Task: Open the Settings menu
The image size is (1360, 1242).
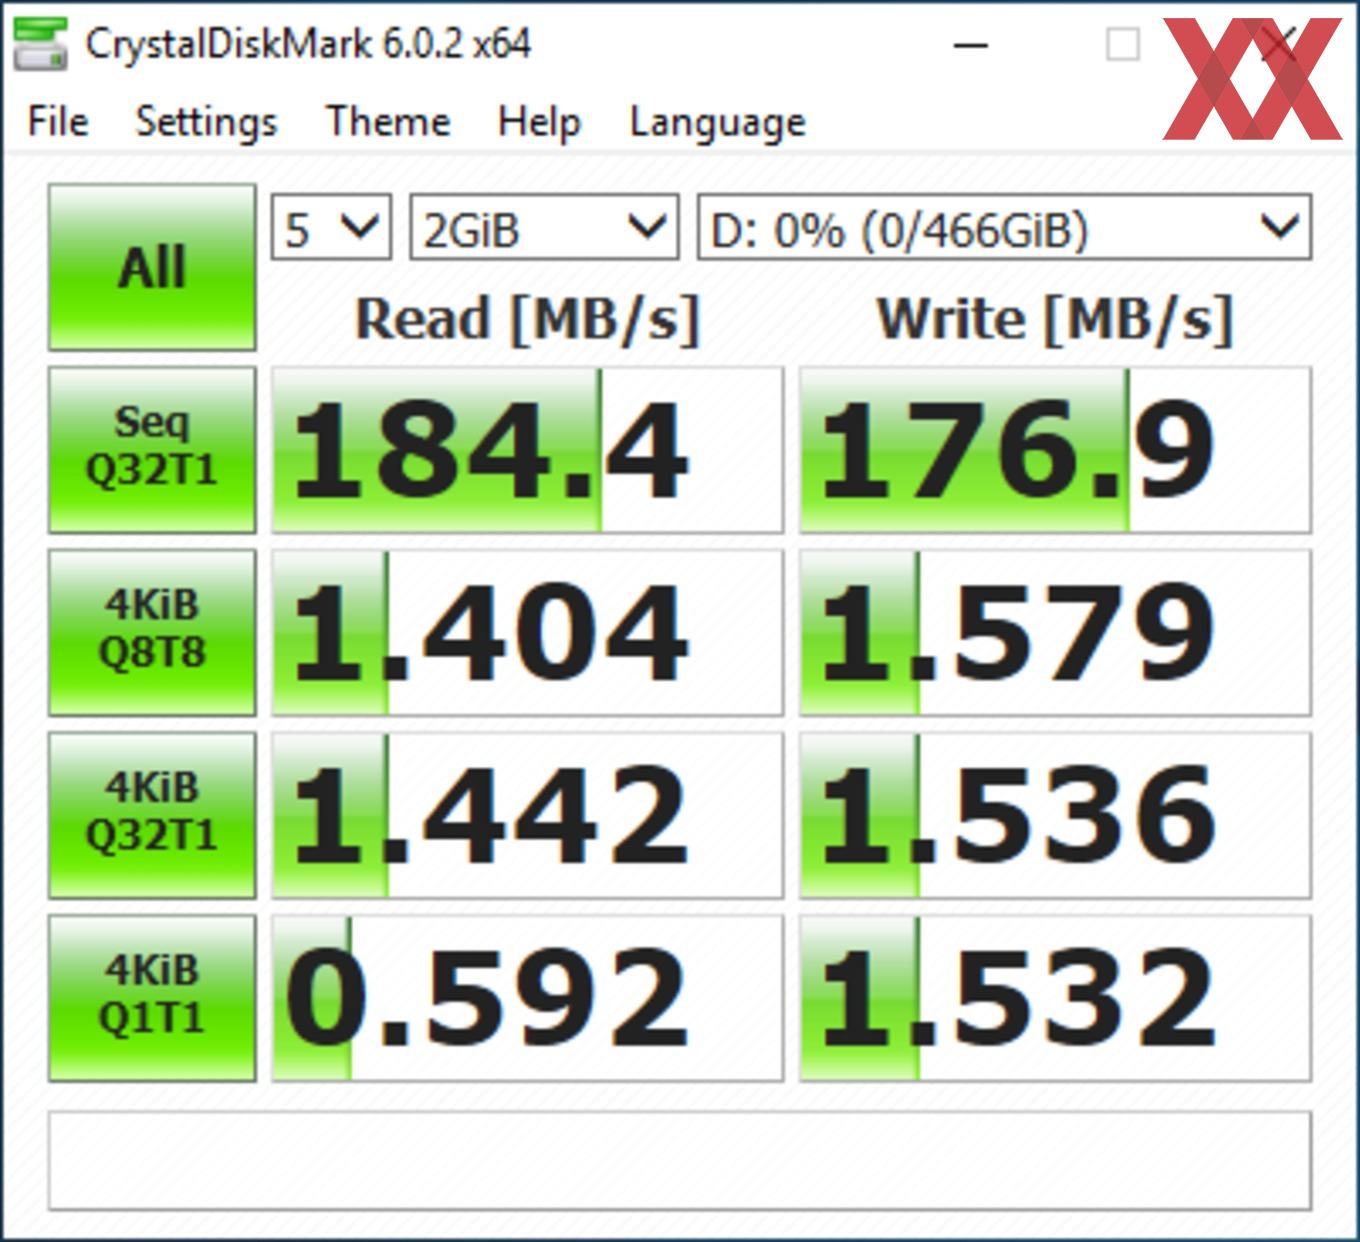Action: click(x=207, y=122)
